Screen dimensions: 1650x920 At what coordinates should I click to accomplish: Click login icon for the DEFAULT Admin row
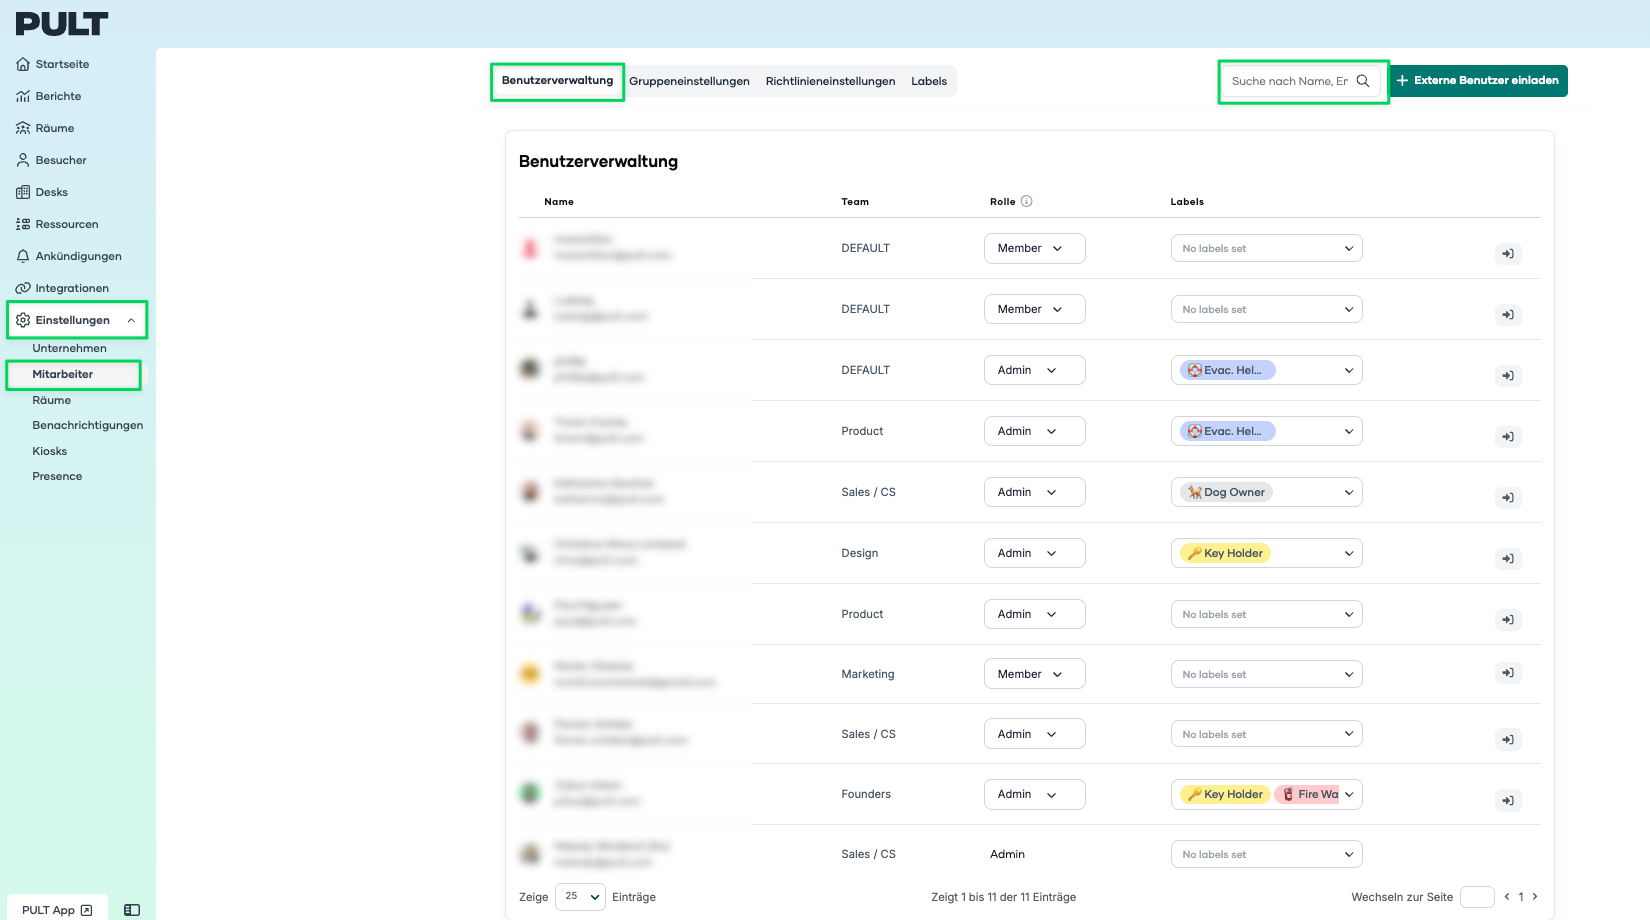pyautogui.click(x=1508, y=376)
